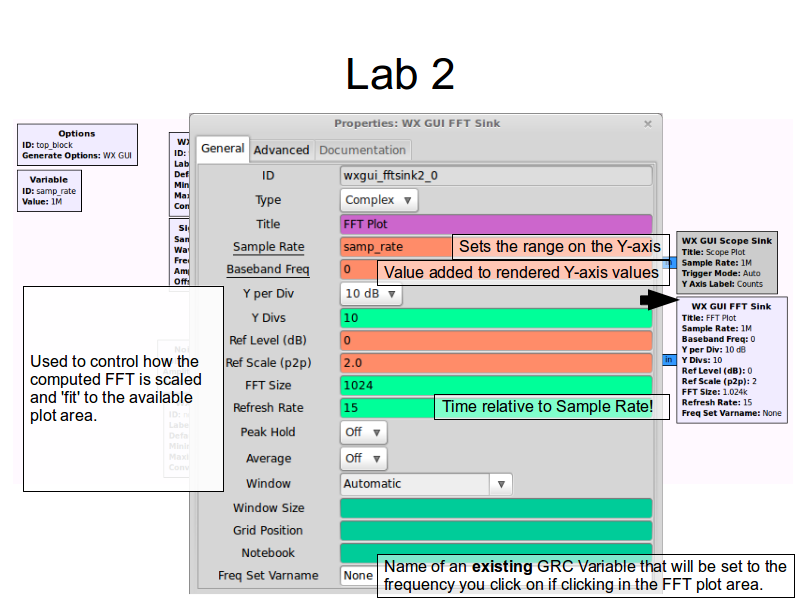Screen dimensions: 800x600
Task: Open the Window dropdown set to Automatic
Action: (427, 484)
